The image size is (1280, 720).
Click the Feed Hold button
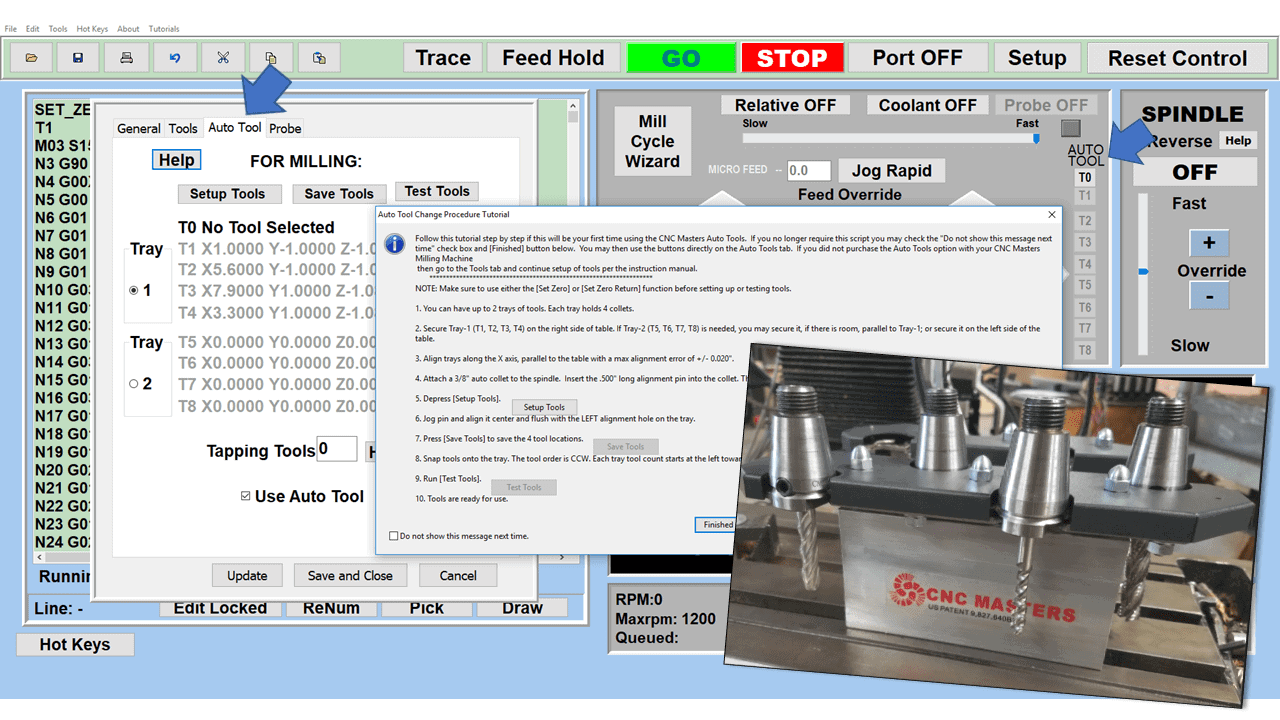pos(553,58)
